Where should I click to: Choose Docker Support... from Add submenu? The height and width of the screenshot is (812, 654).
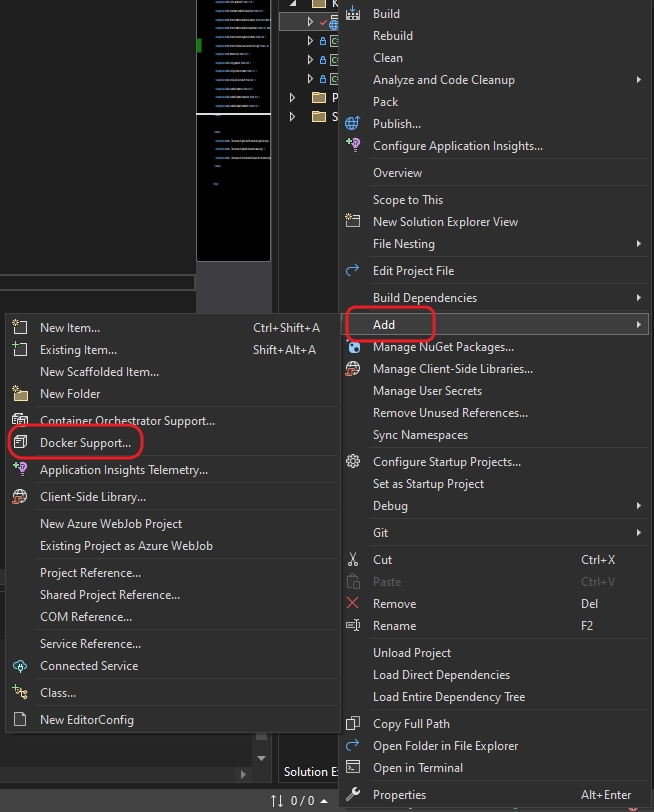[x=85, y=442]
